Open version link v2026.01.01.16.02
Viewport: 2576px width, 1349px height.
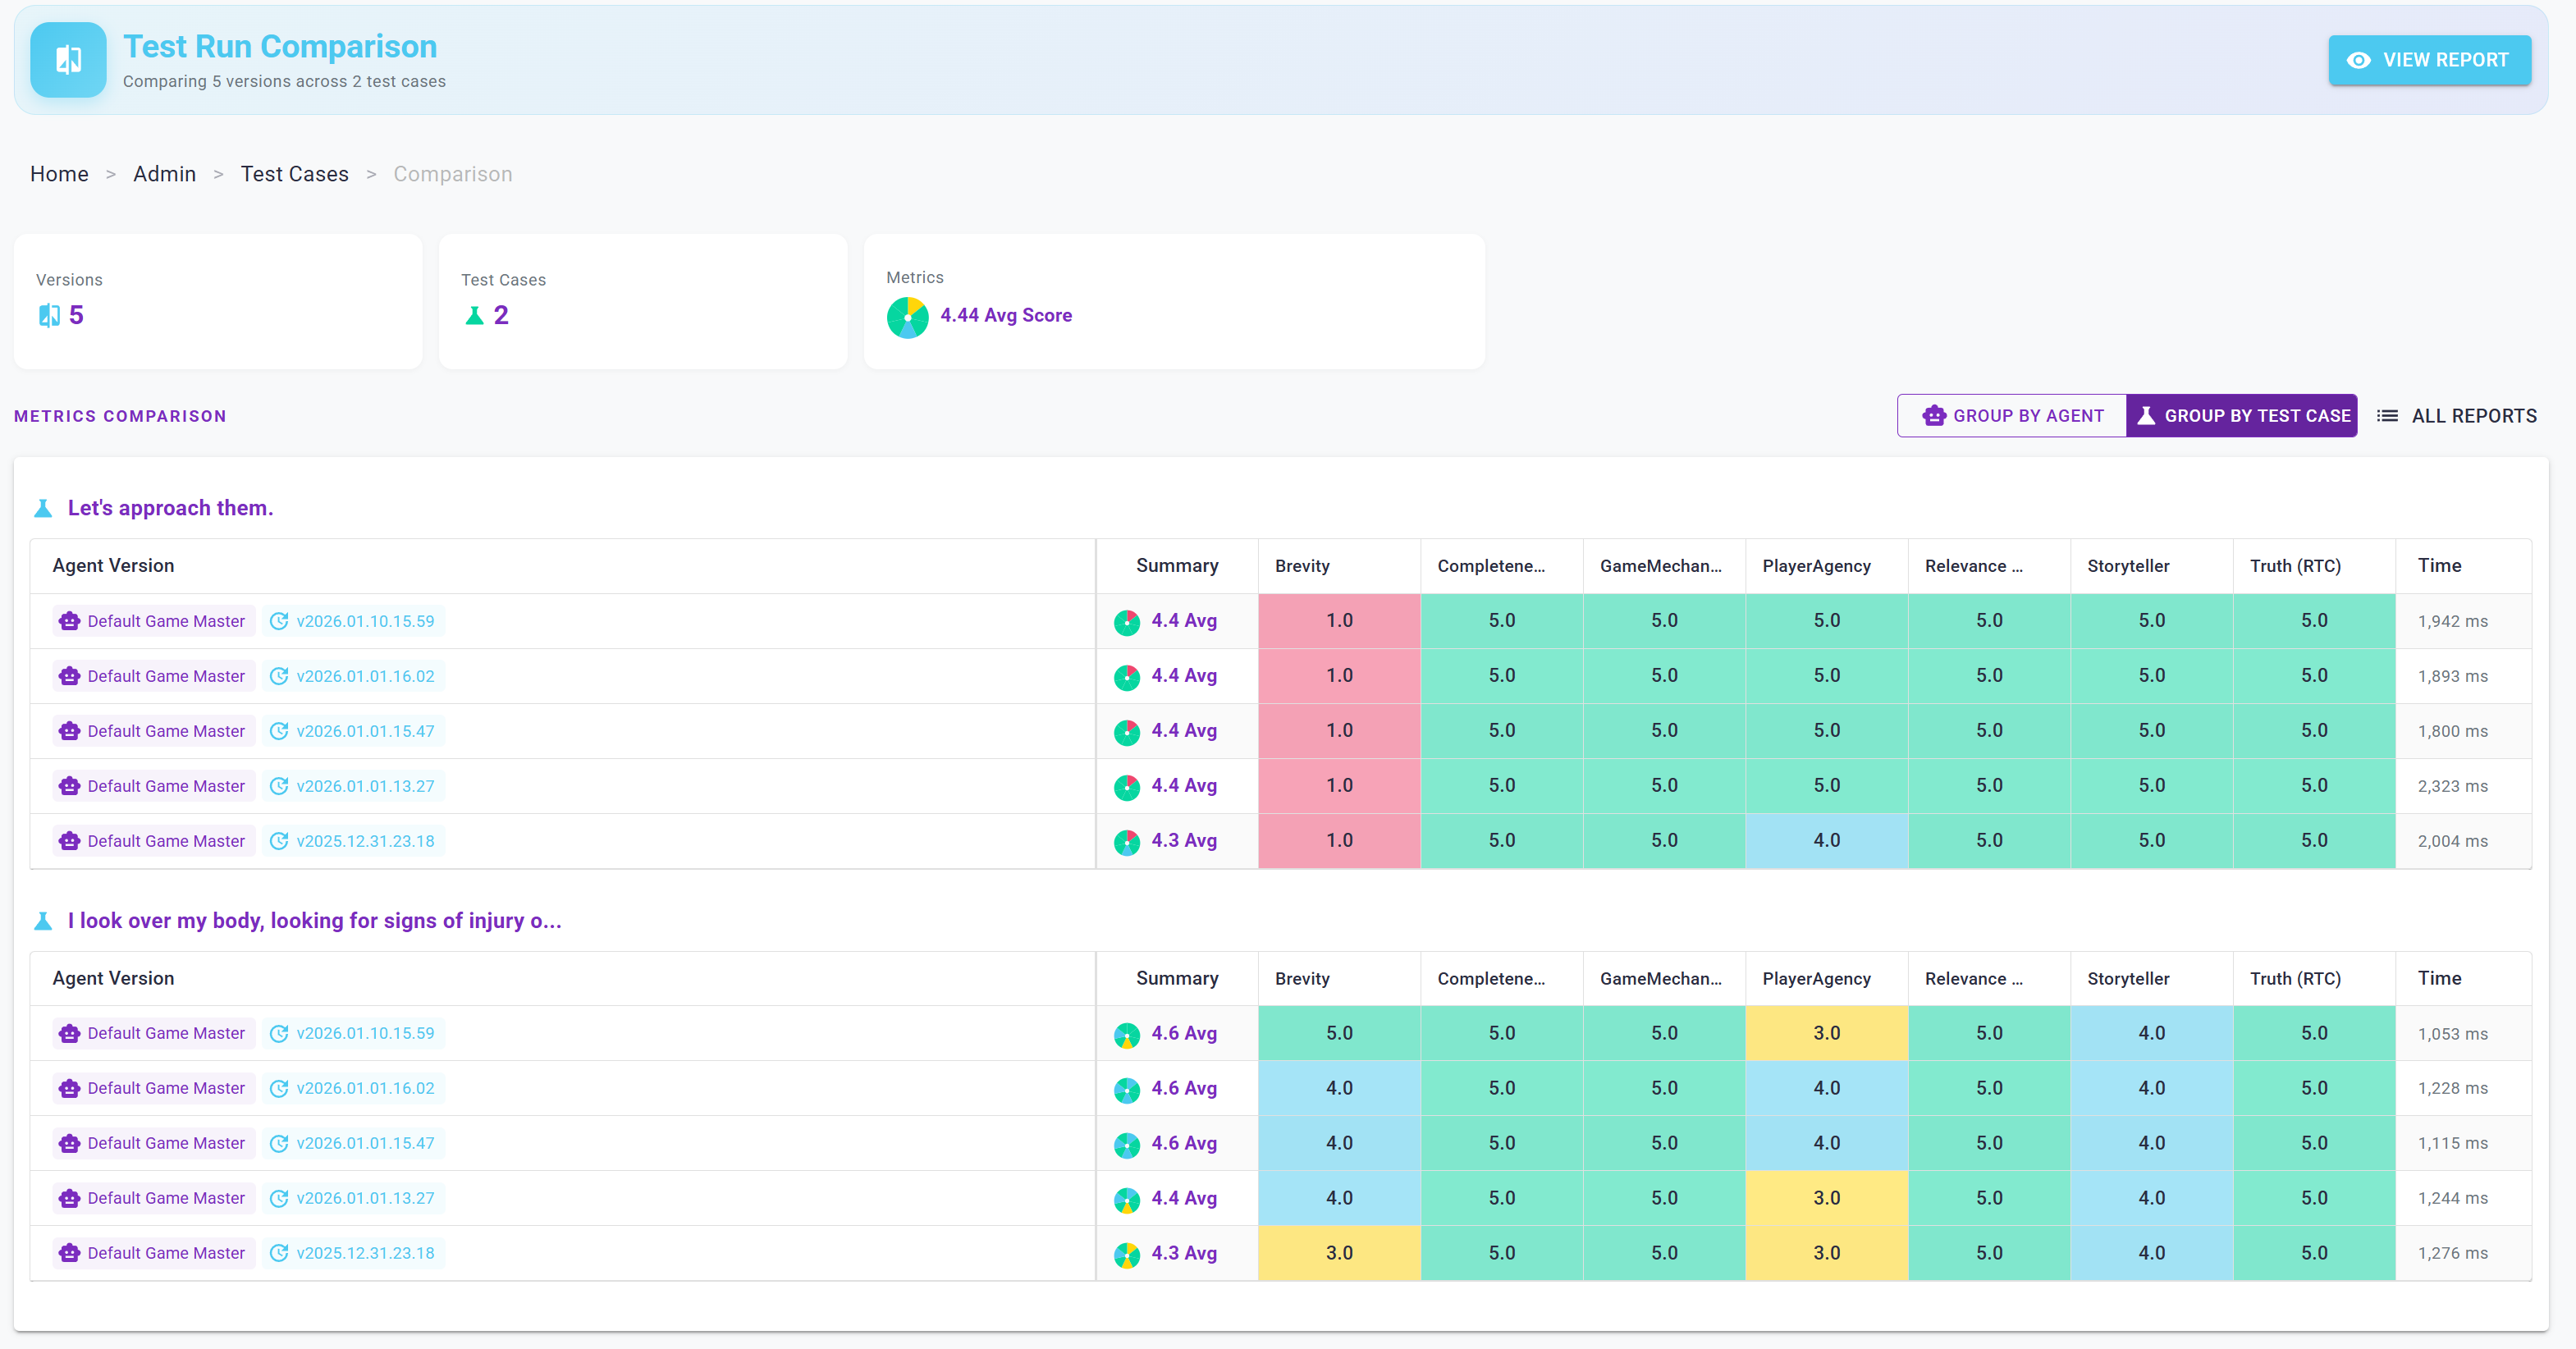click(365, 676)
